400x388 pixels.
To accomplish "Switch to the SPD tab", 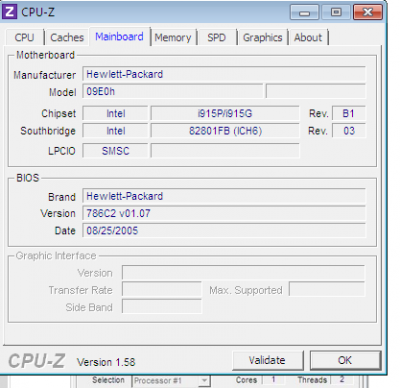I will tap(217, 37).
